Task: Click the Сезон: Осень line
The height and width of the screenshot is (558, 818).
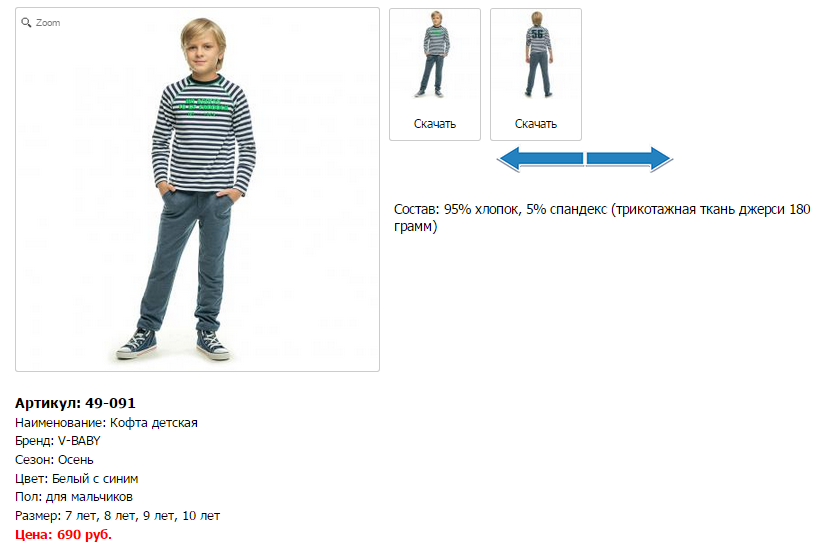Action: pos(54,460)
